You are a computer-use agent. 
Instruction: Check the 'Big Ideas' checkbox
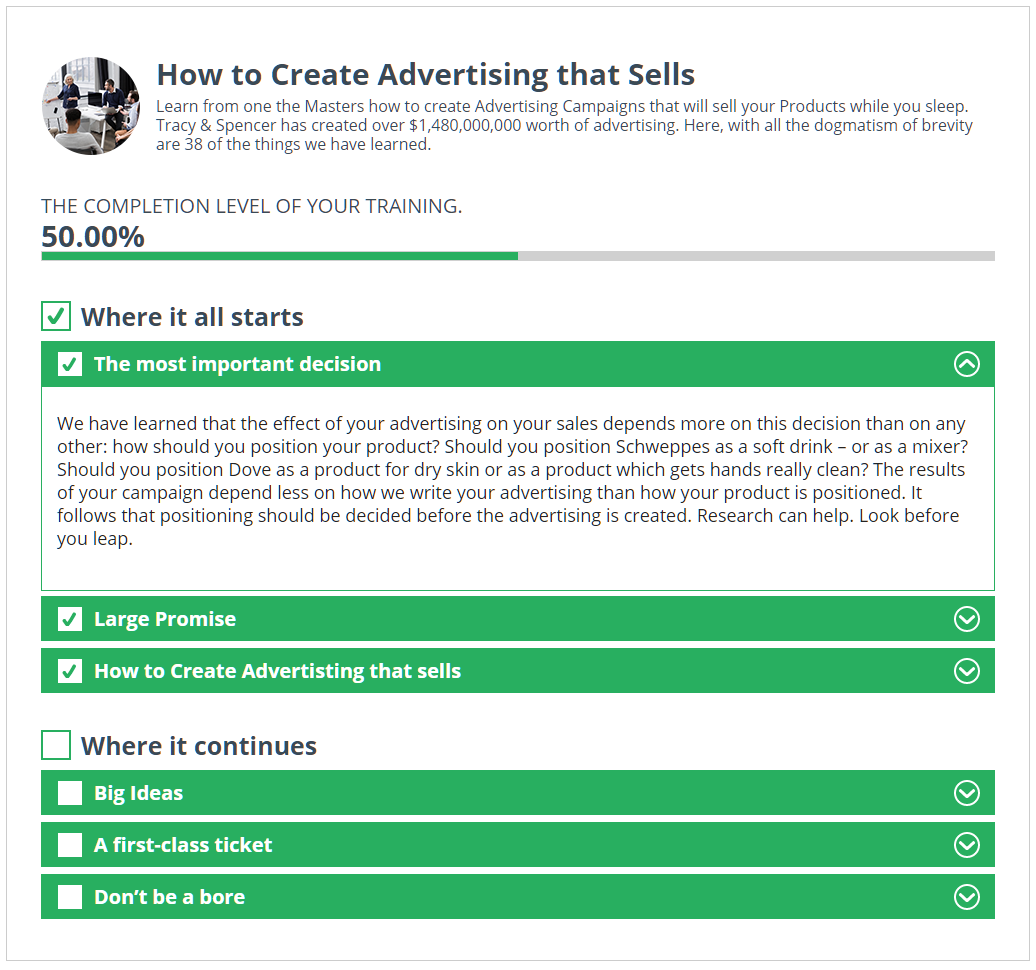click(70, 793)
